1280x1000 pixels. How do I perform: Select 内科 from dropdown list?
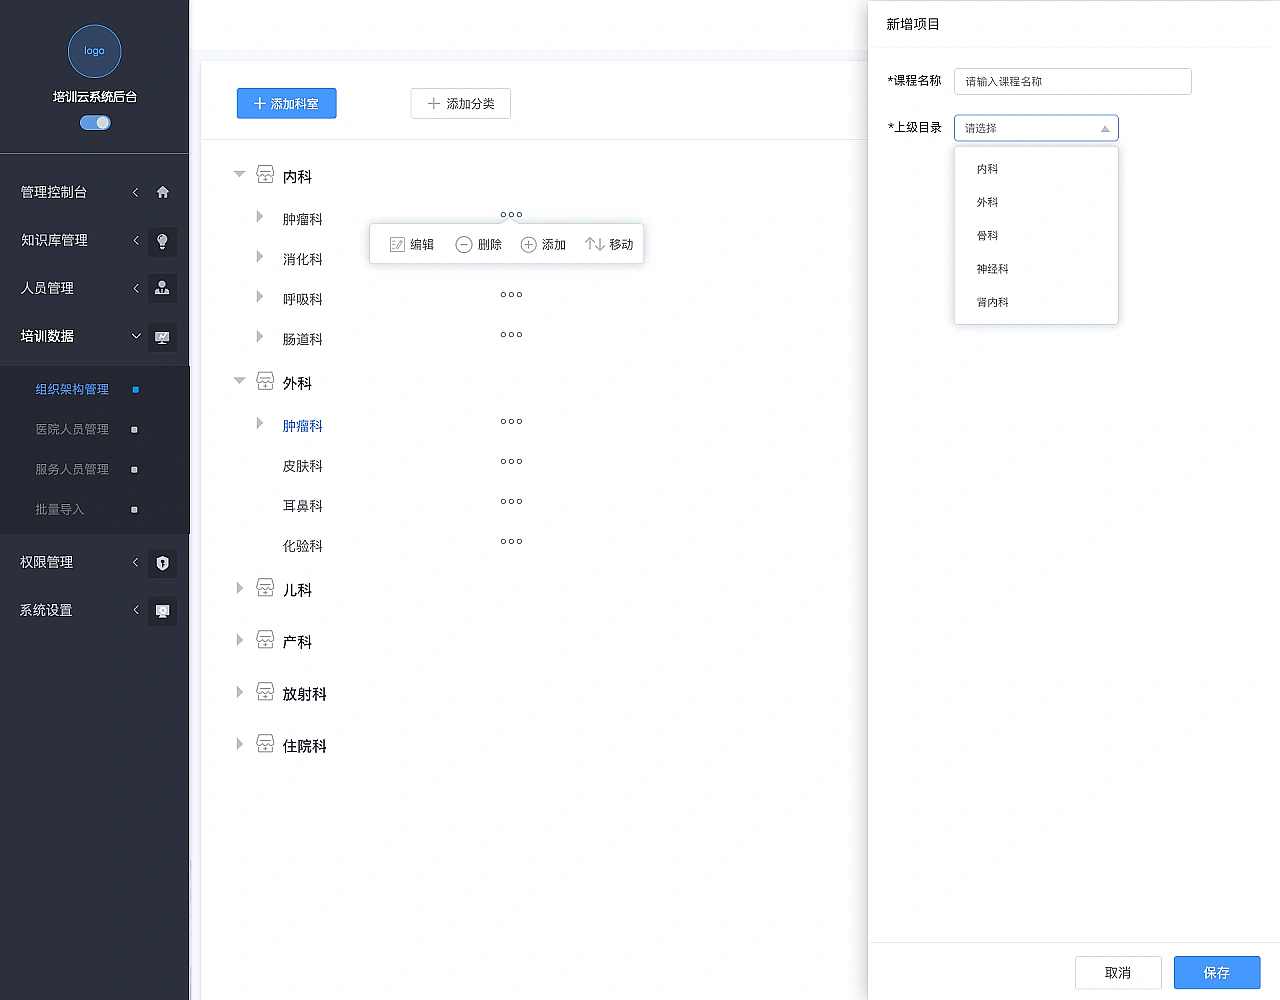pos(1036,169)
